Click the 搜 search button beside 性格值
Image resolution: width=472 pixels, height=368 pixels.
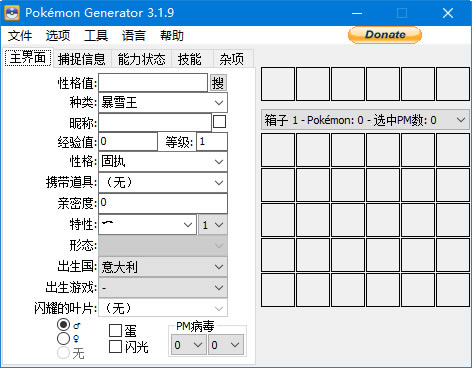(218, 83)
